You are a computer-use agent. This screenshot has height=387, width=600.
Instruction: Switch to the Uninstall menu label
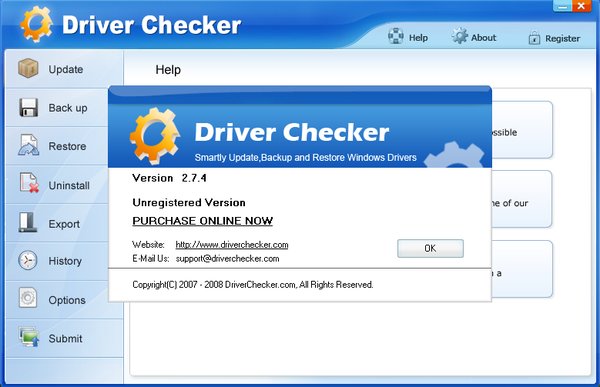[x=69, y=186]
